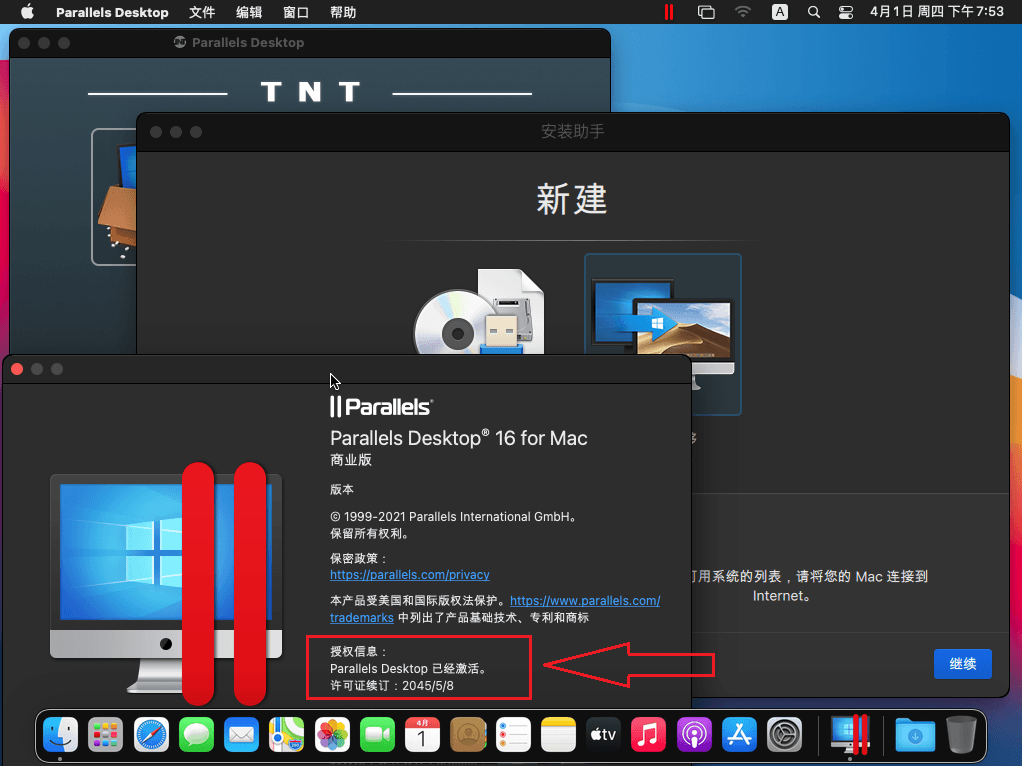The image size is (1022, 766).
Task: Click the screen mirroring menu bar icon
Action: 706,12
